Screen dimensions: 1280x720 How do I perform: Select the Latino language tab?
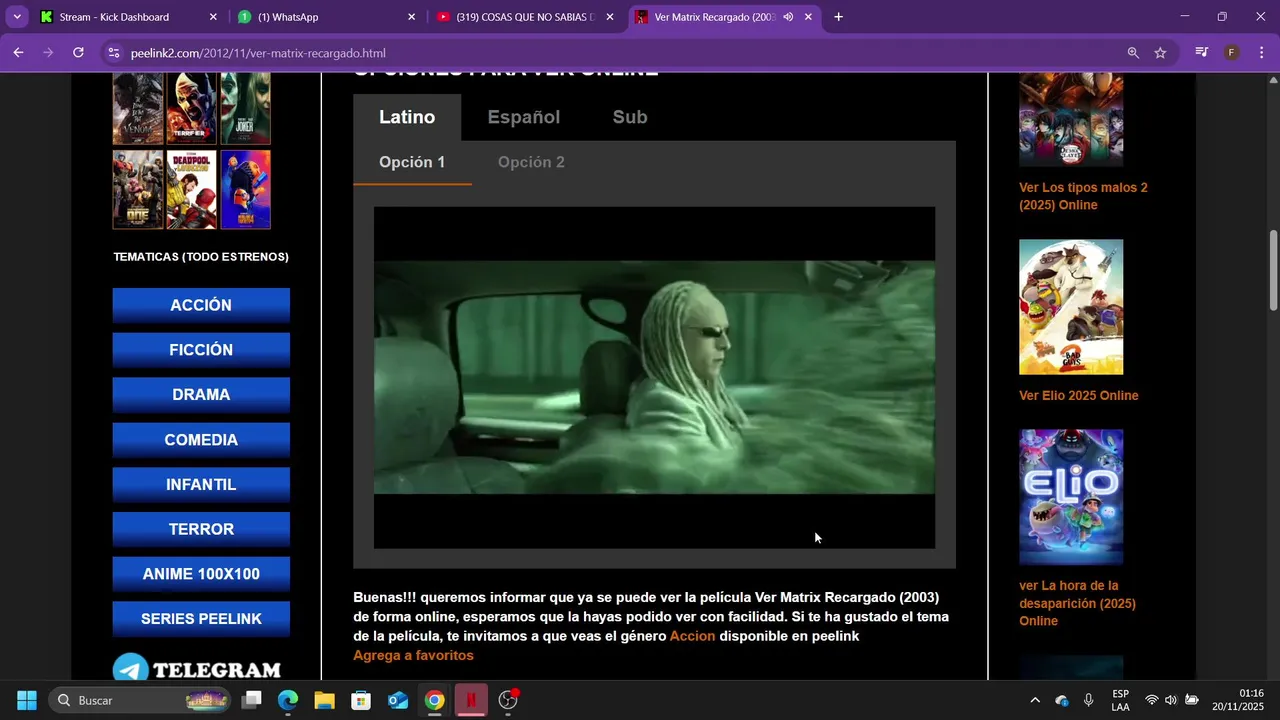click(x=407, y=117)
